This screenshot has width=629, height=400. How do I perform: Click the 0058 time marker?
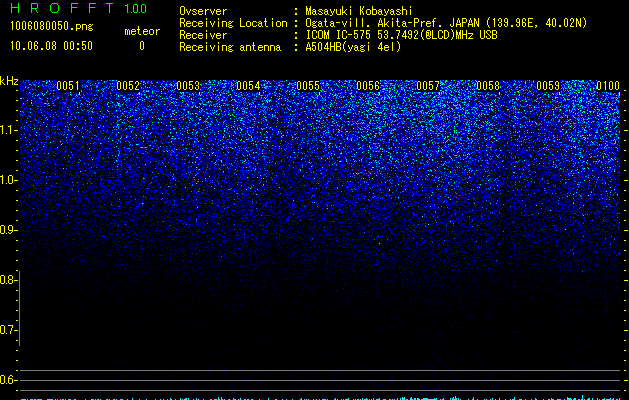488,86
